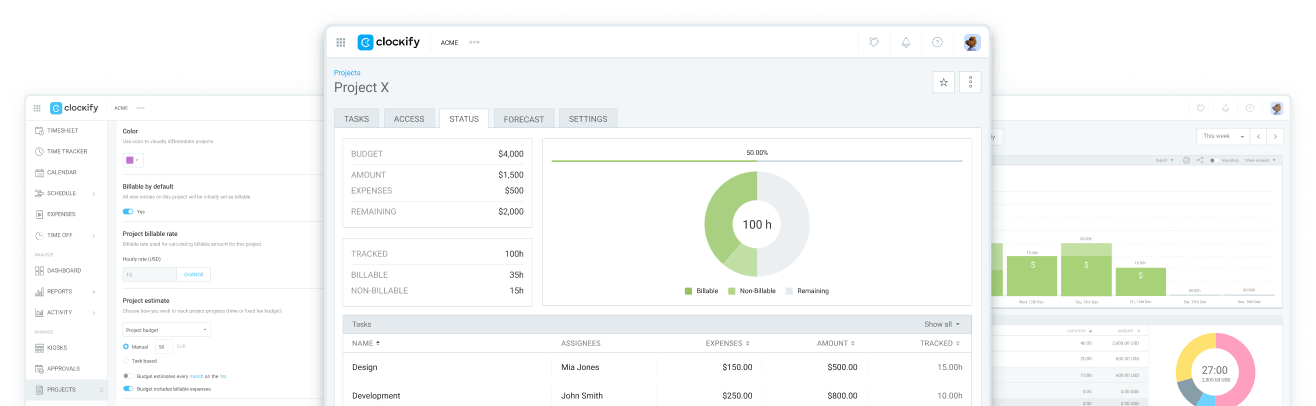The image size is (1316, 406).
Task: Open app grid menu in Project X window
Action: coord(341,42)
